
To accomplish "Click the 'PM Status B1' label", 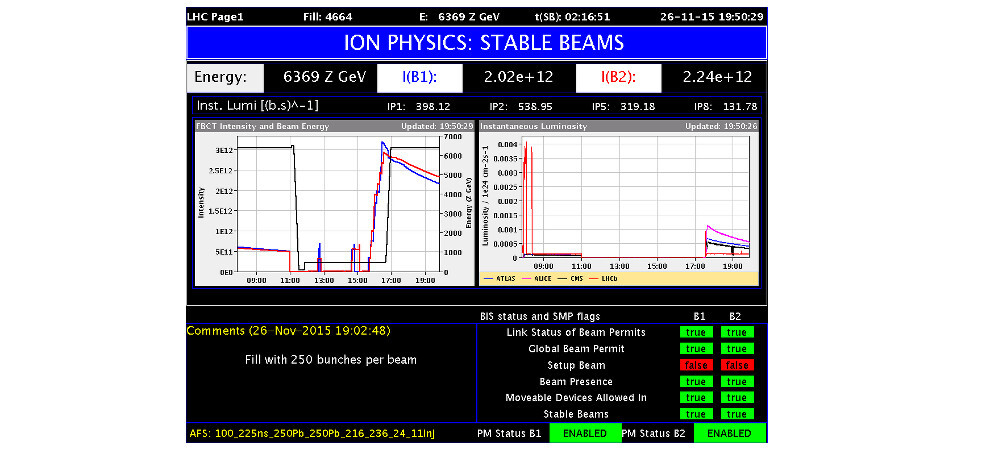I will click(510, 434).
